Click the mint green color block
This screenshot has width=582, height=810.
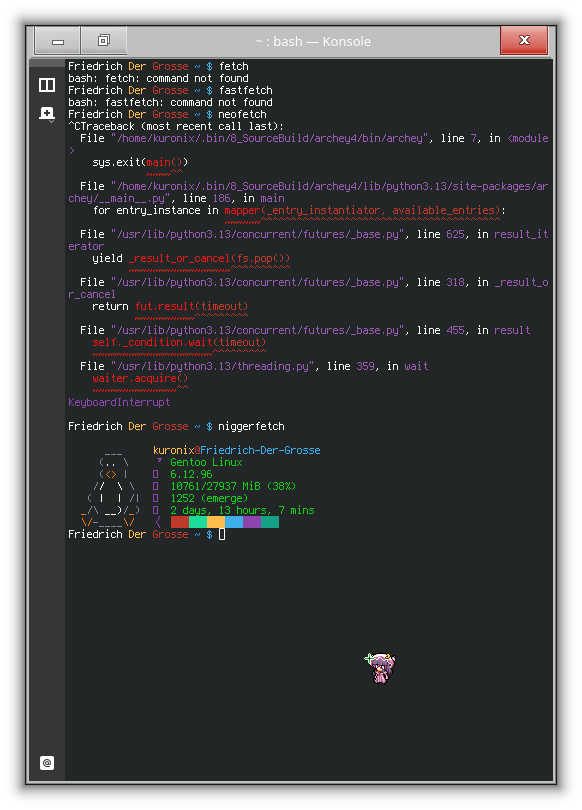tap(198, 522)
